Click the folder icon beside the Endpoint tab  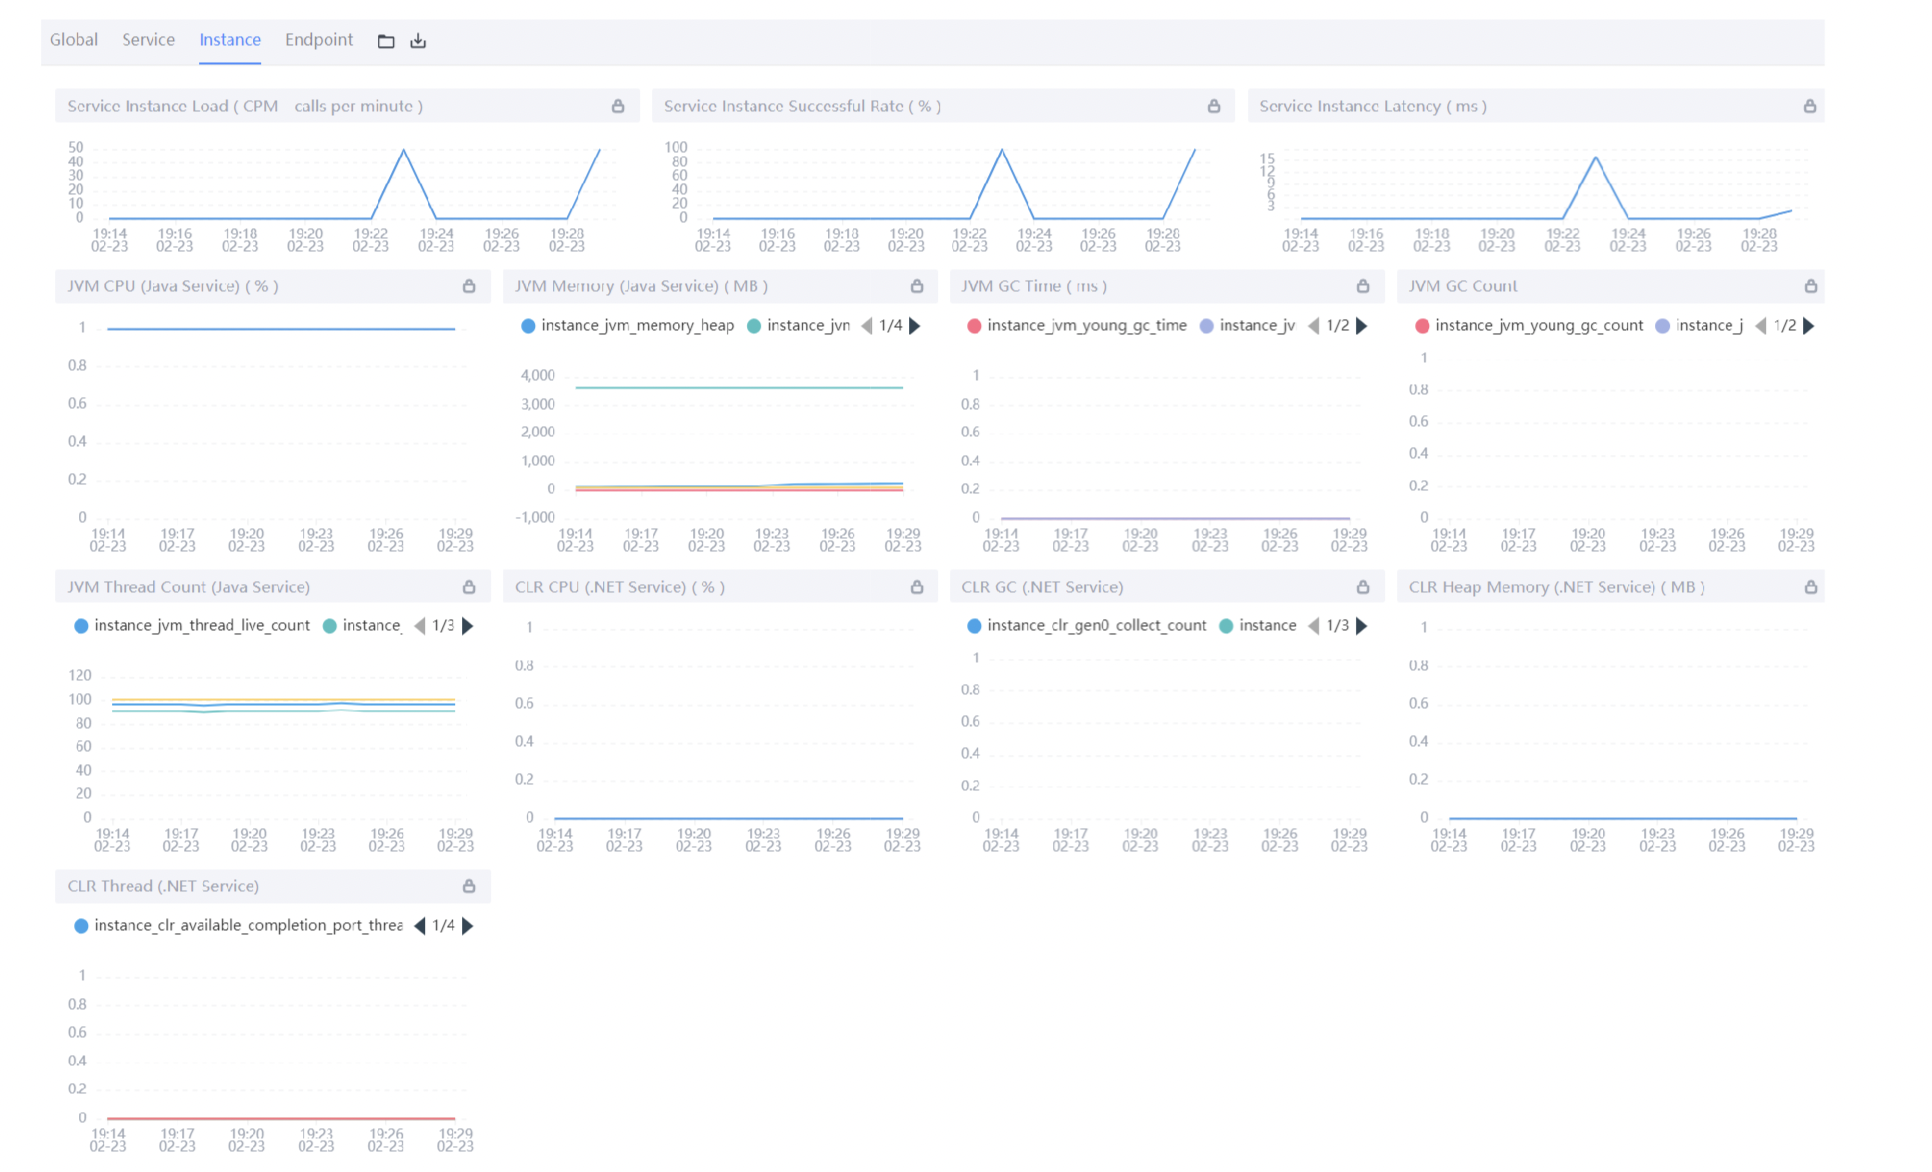click(386, 41)
